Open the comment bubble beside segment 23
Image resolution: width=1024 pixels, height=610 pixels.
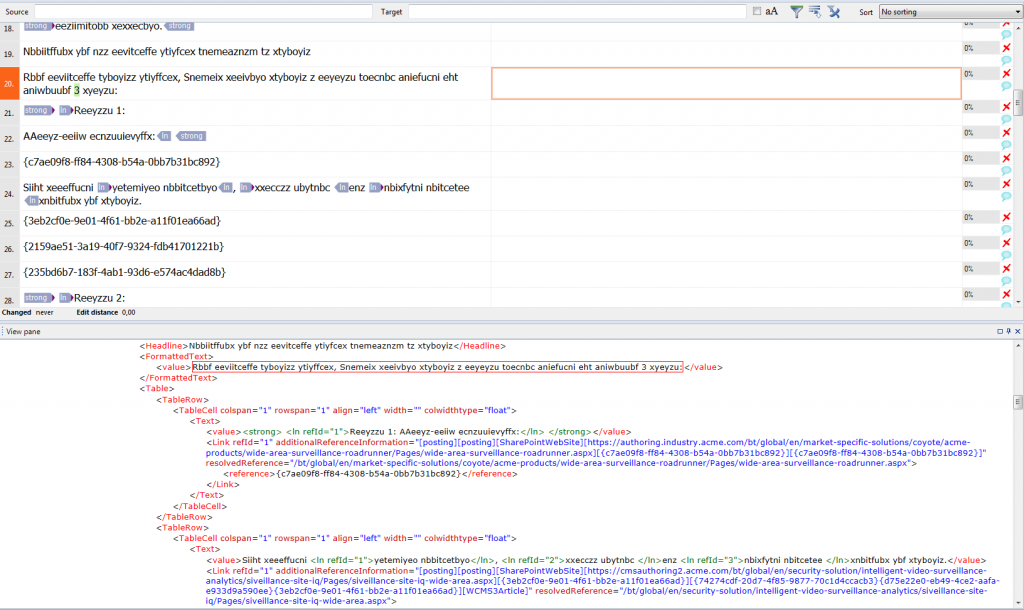[1005, 170]
